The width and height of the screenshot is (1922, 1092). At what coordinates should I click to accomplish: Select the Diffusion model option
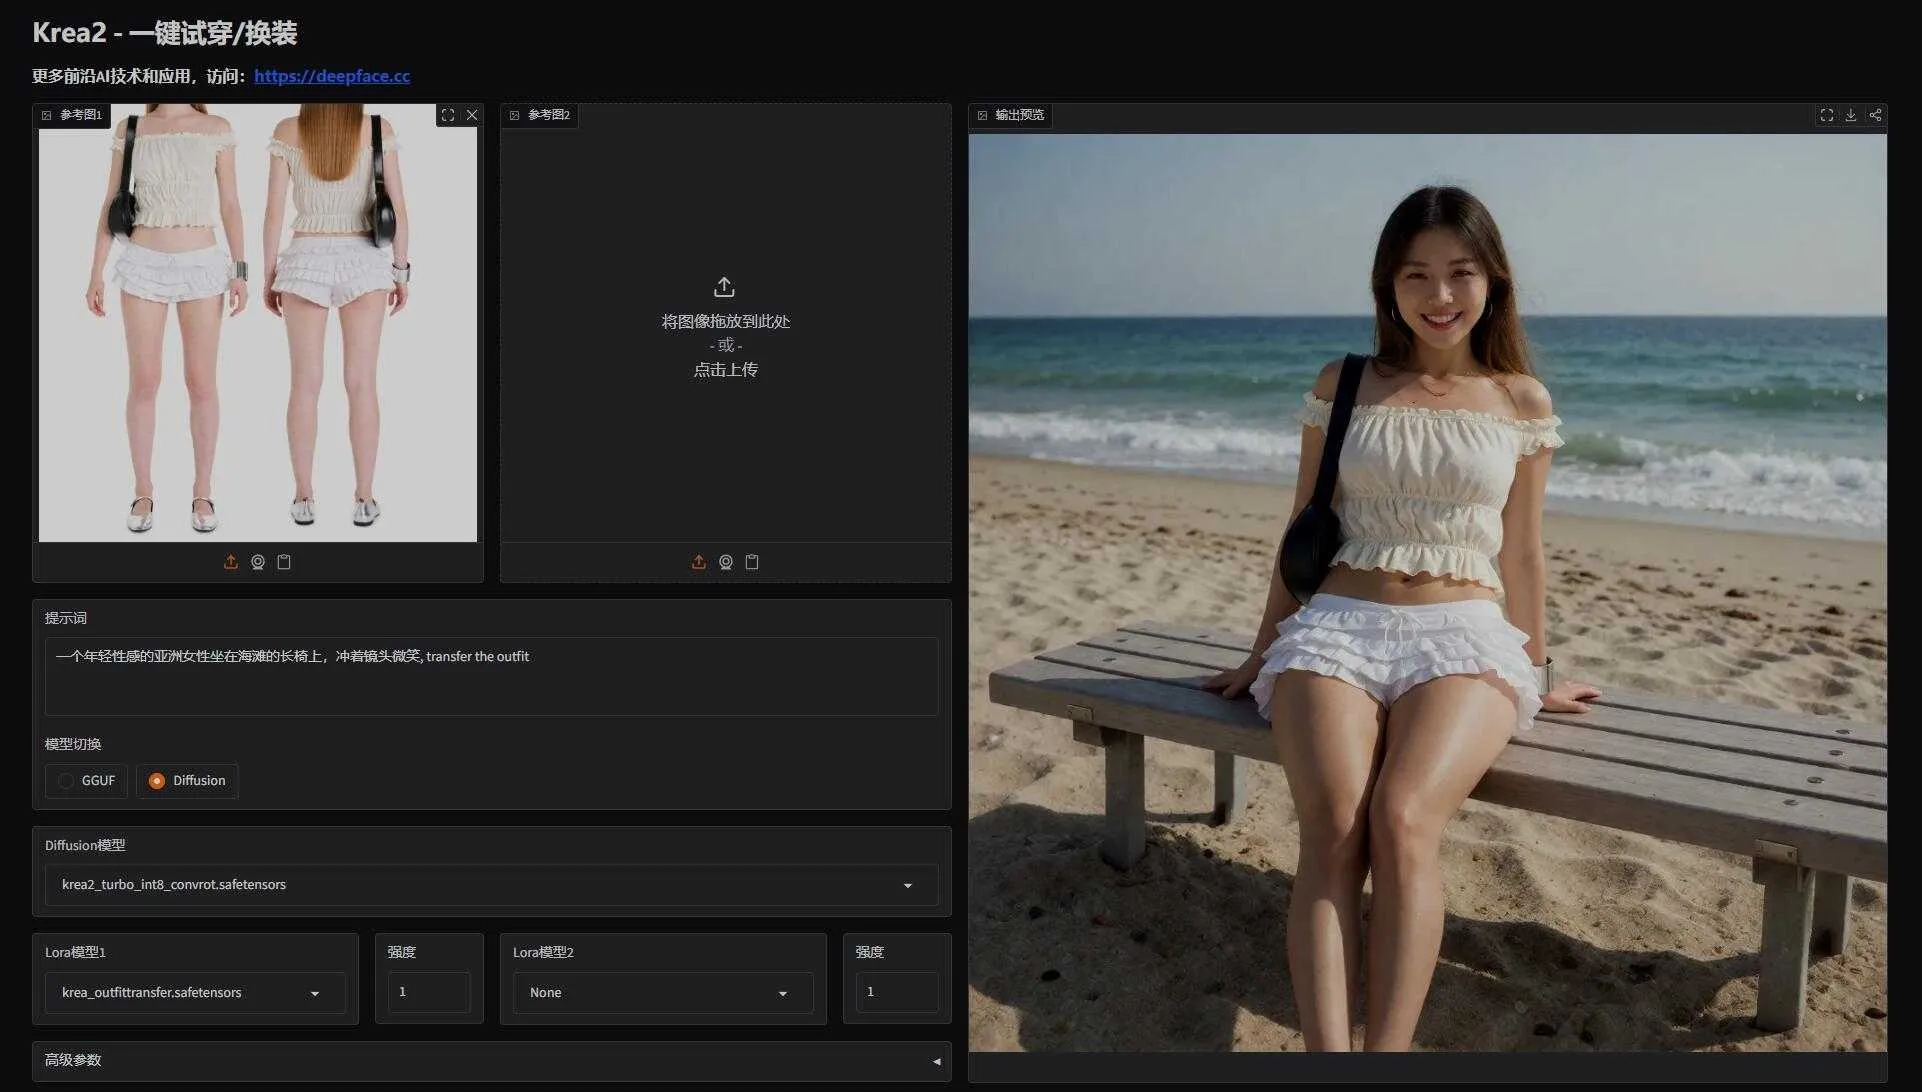pos(187,781)
